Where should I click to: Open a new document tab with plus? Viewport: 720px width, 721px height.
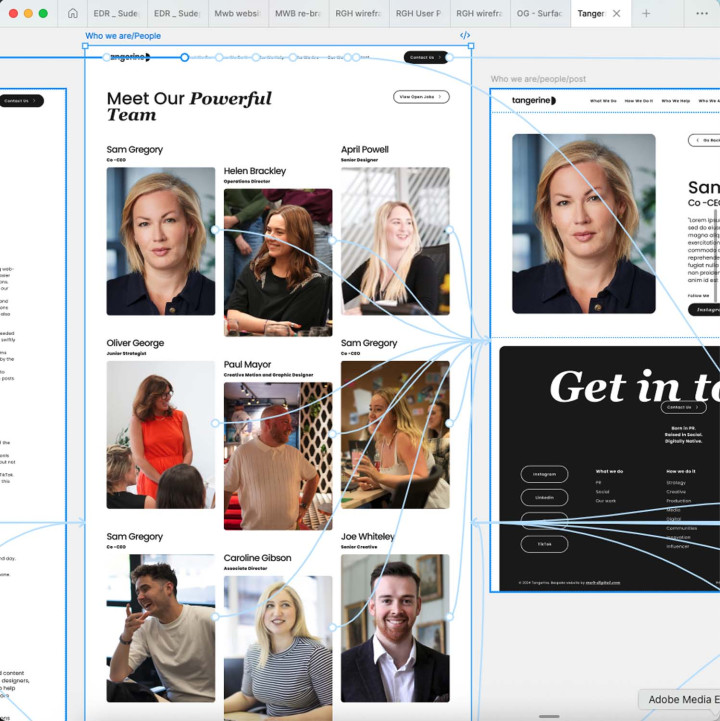point(646,14)
